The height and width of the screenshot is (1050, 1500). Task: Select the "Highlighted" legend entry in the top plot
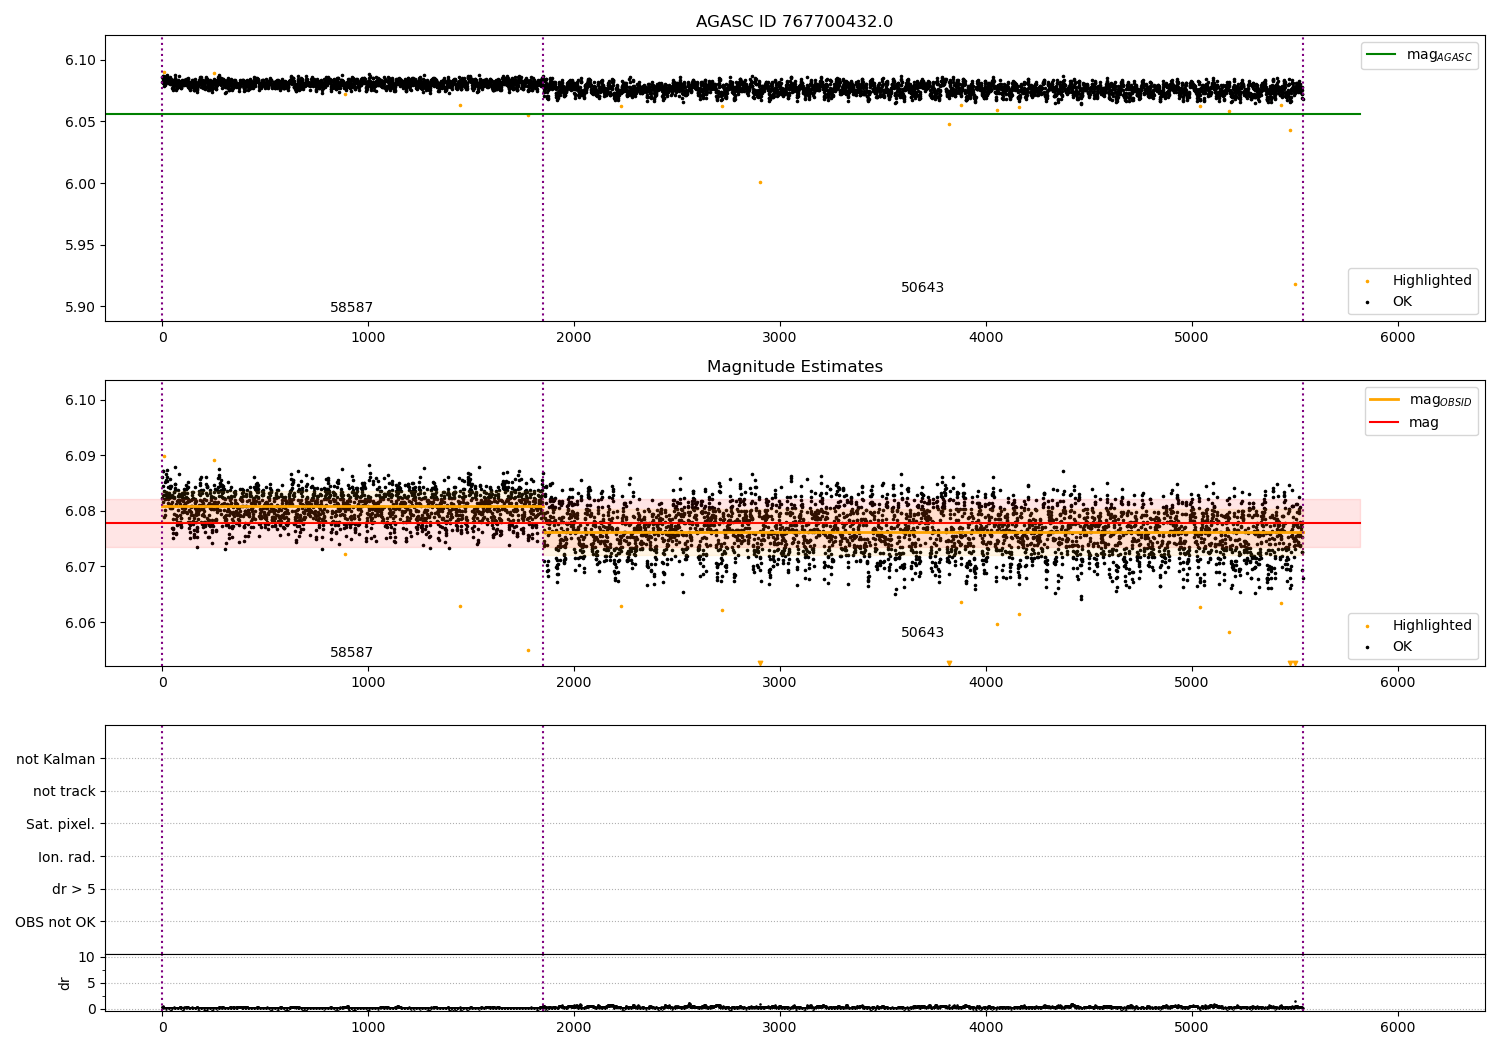[x=1432, y=281]
